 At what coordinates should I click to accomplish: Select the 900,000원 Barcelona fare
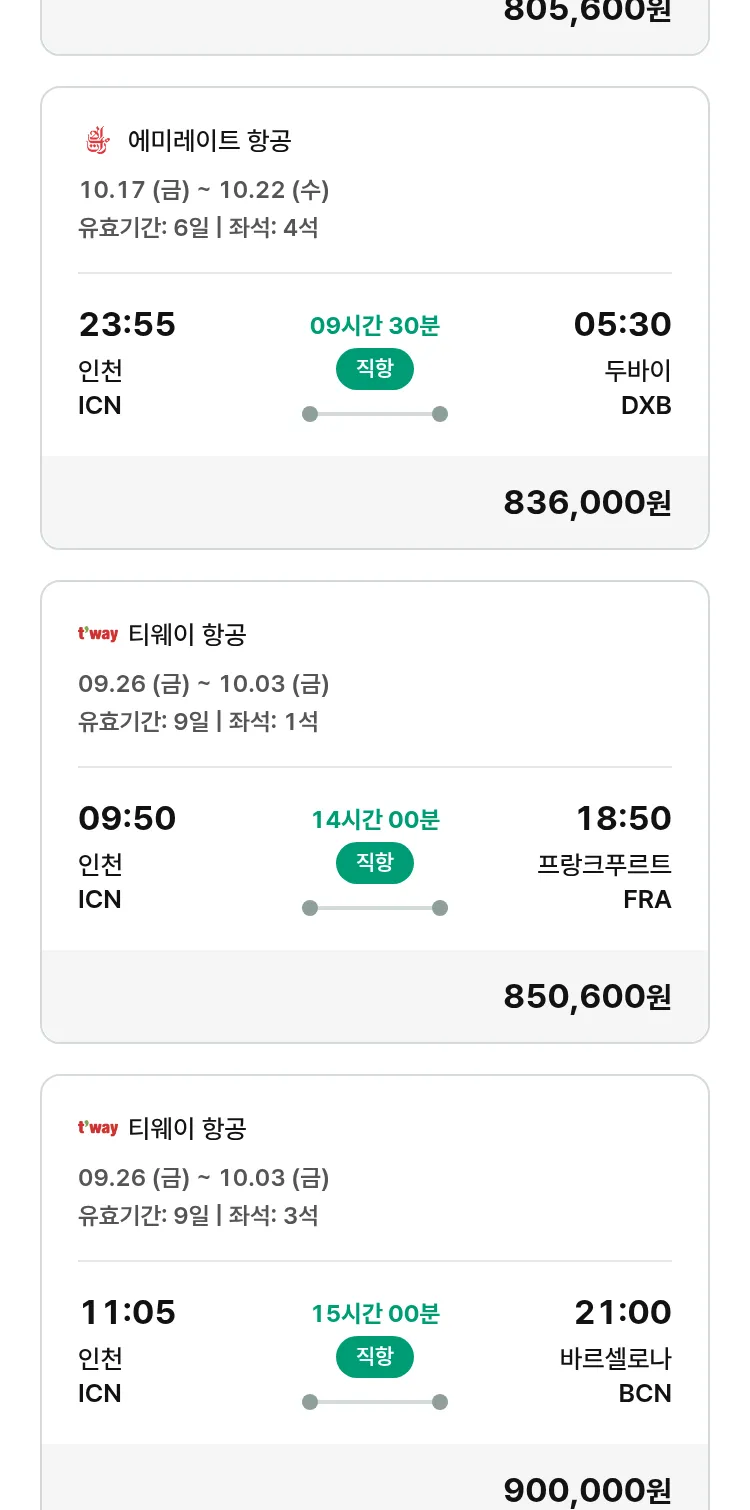point(587,1490)
